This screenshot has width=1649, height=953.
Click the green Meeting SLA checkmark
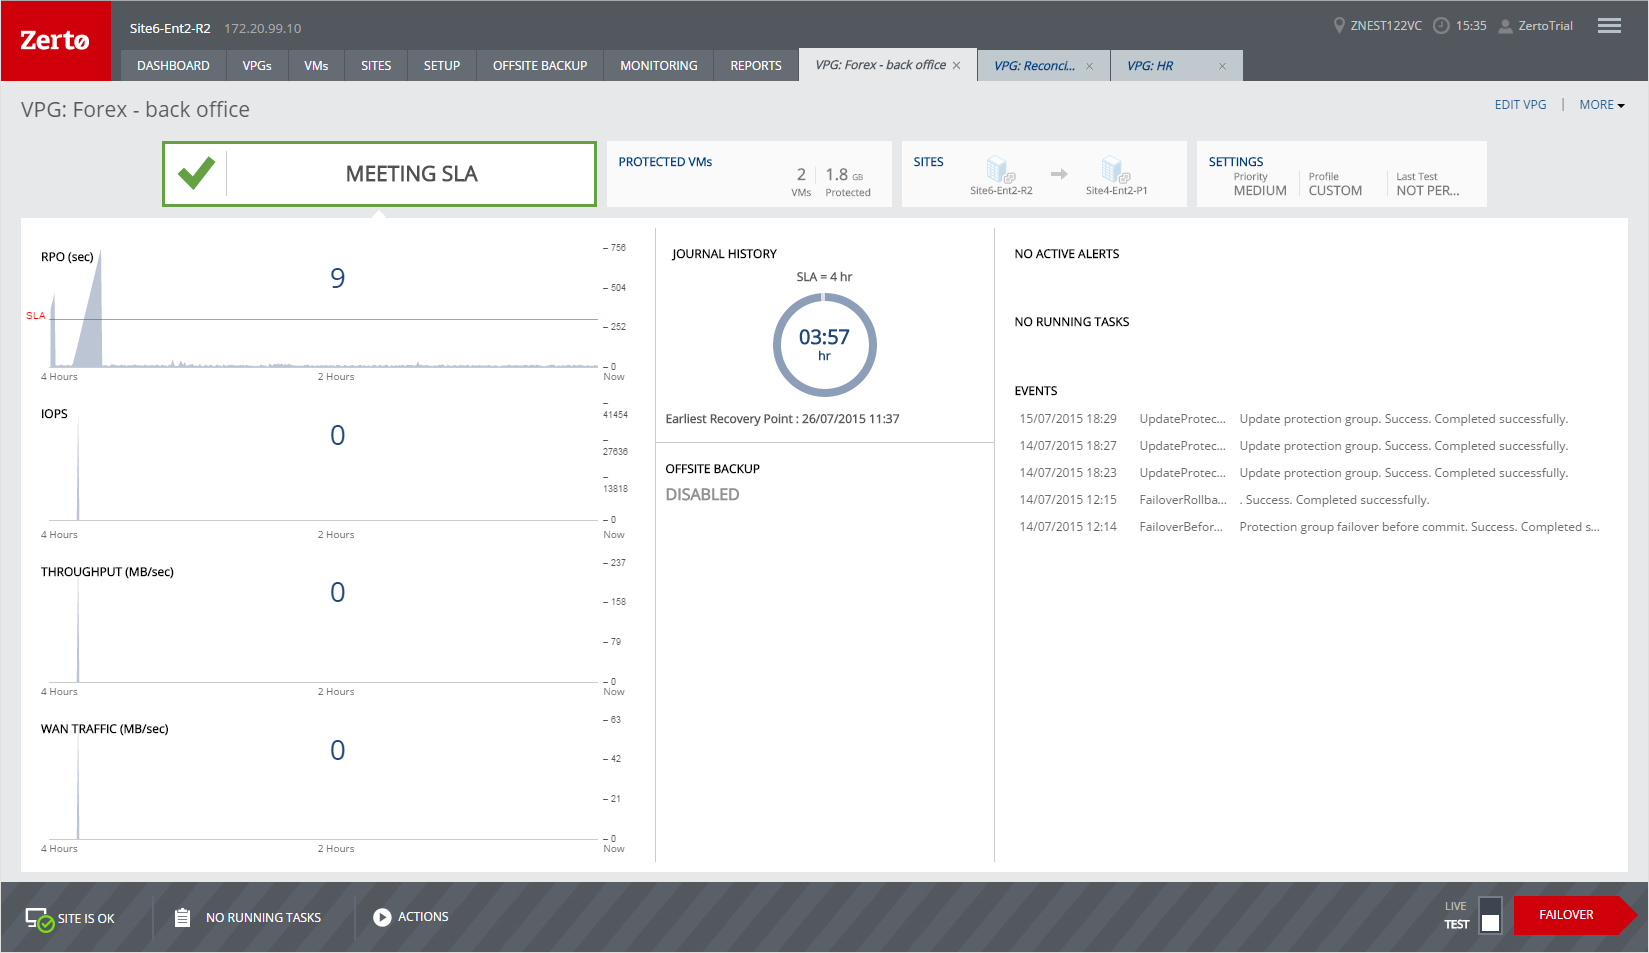(196, 173)
